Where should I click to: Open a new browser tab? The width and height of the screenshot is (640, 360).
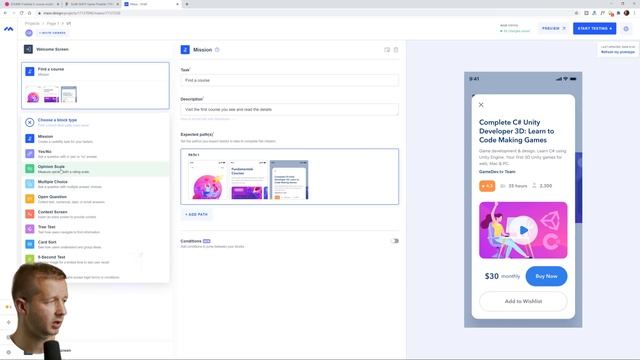pyautogui.click(x=187, y=4)
